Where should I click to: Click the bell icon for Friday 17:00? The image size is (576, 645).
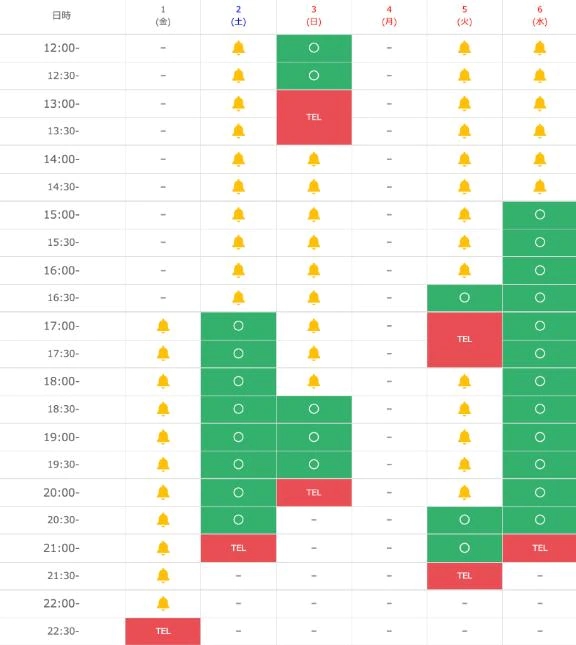click(163, 326)
